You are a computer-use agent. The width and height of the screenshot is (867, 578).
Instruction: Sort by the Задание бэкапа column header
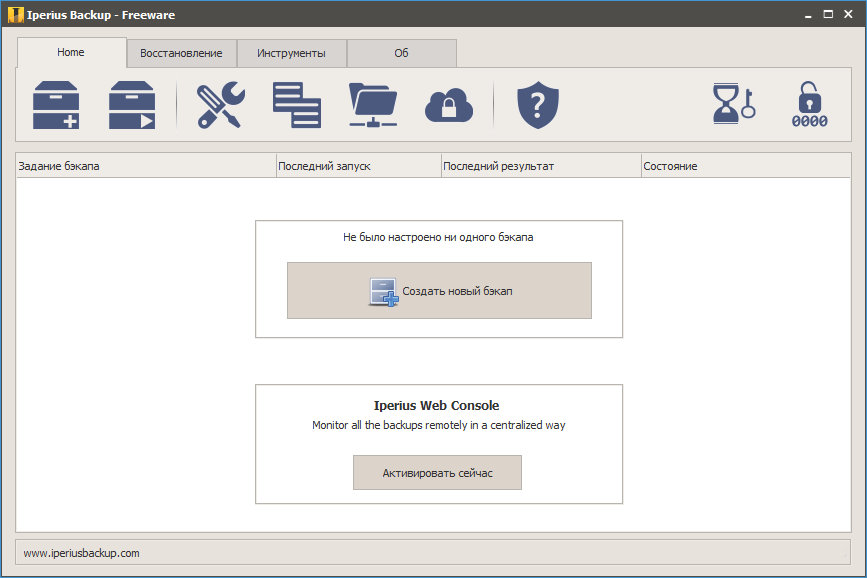tap(146, 166)
